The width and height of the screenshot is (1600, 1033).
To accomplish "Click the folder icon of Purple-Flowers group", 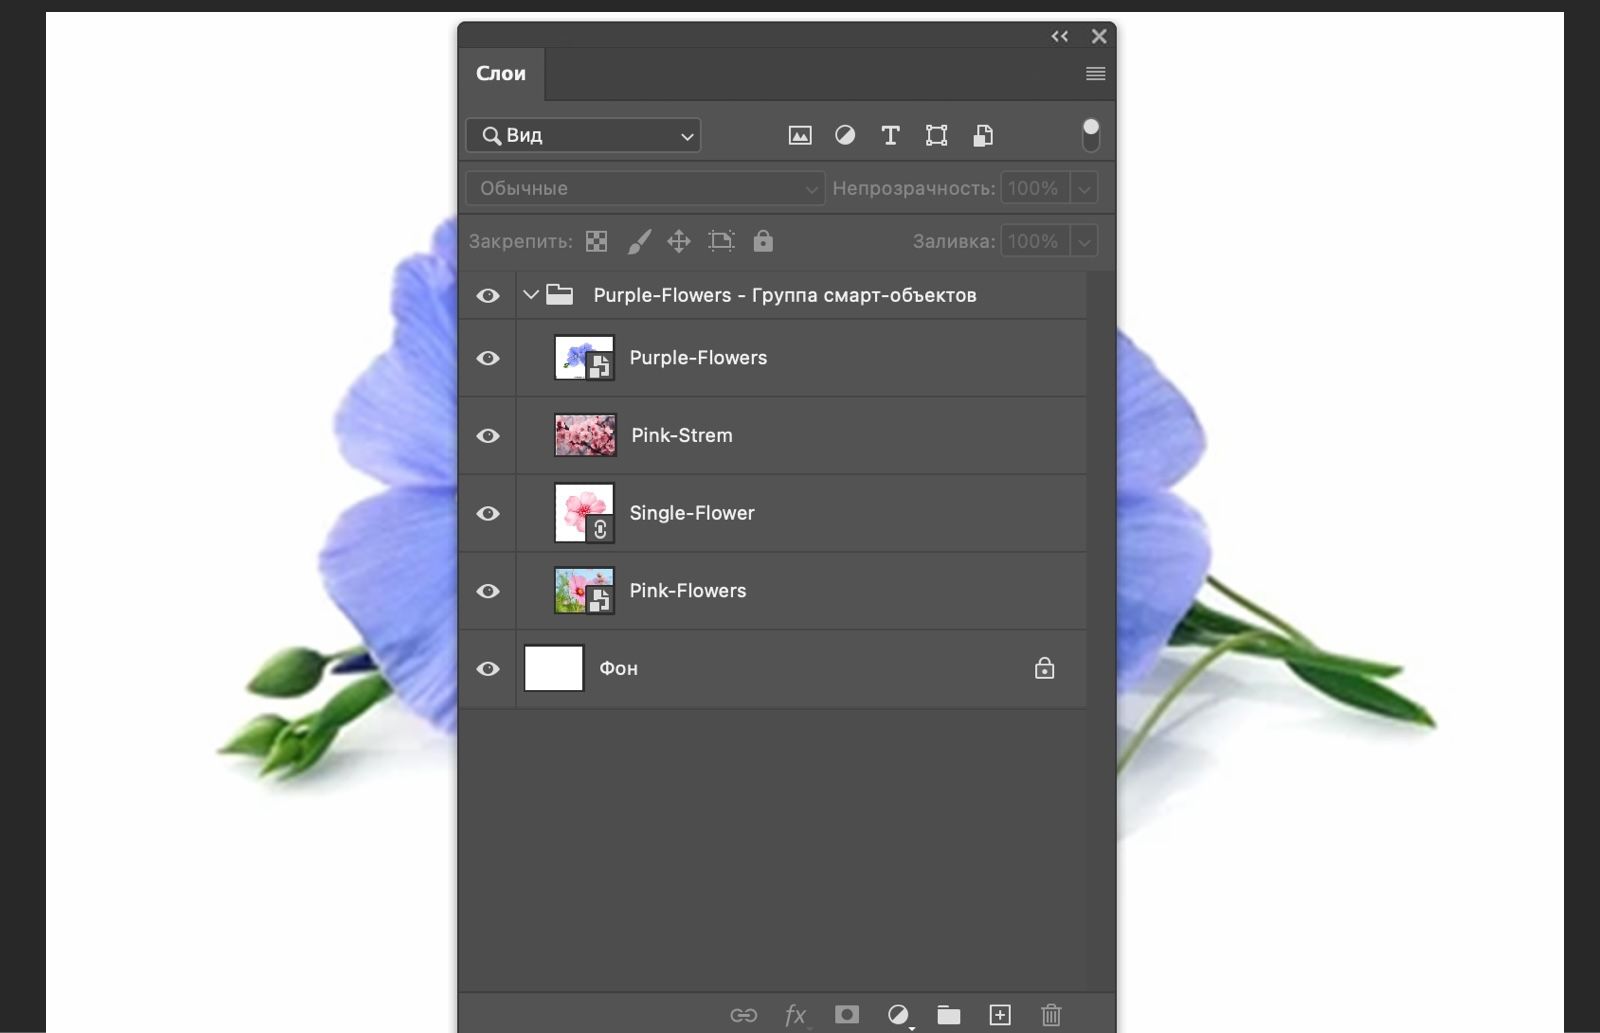I will tap(560, 295).
